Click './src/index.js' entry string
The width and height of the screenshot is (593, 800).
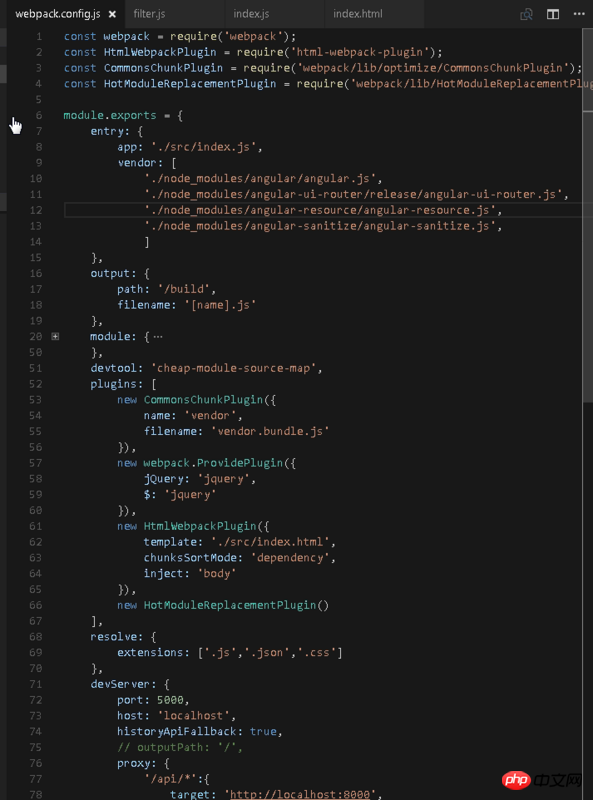[204, 147]
